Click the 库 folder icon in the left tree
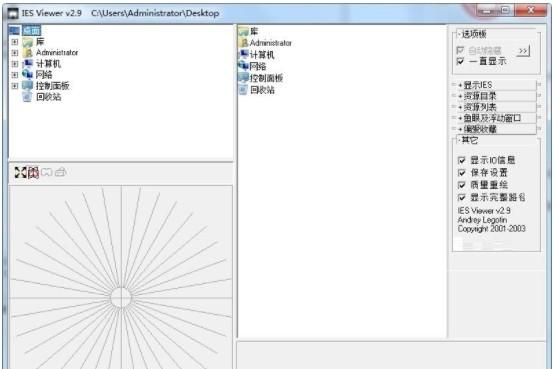 [28, 42]
